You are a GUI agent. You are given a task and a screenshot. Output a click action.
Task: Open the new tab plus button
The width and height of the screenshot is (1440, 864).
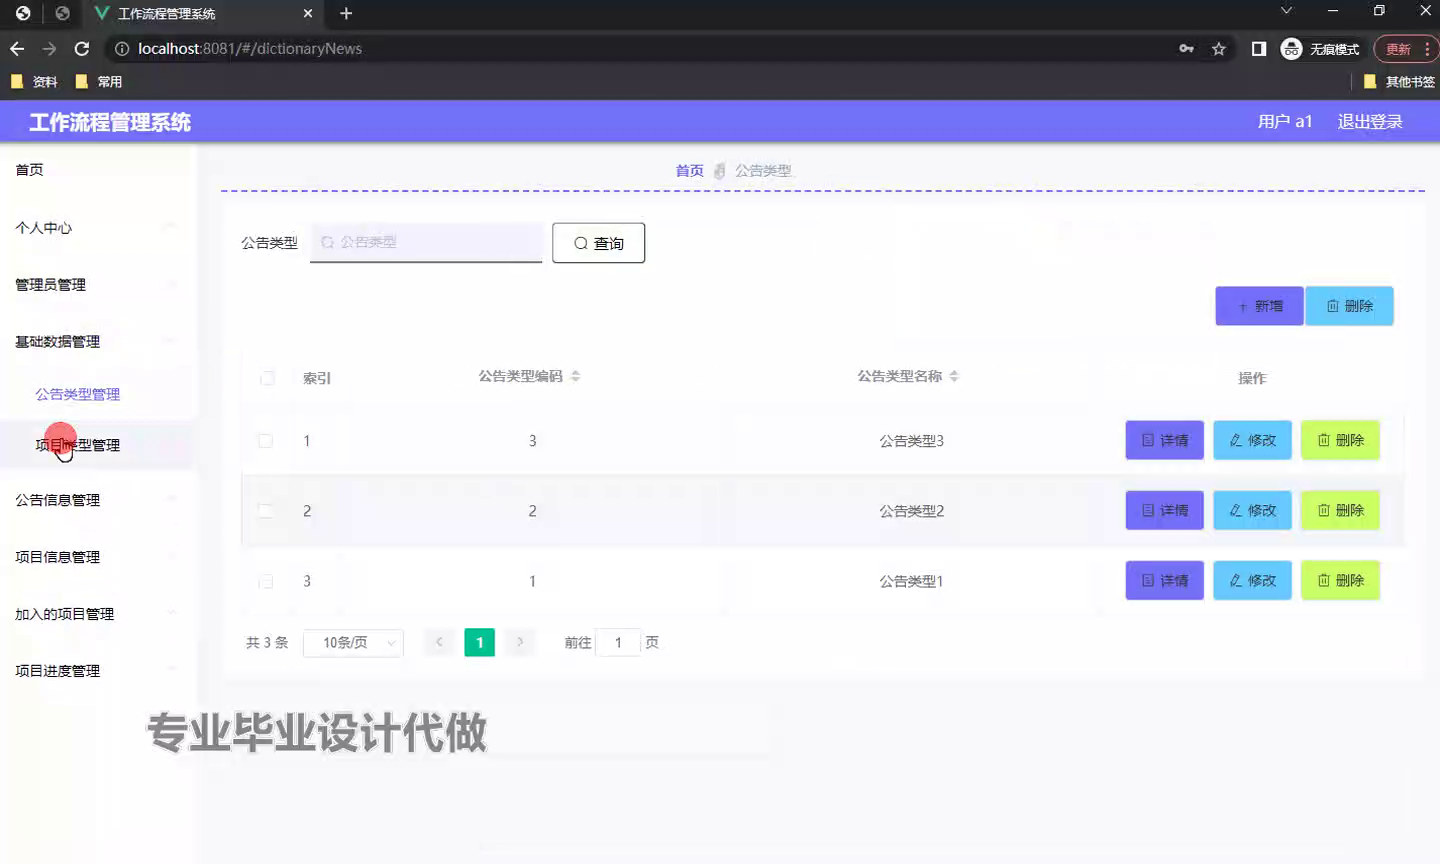click(346, 13)
